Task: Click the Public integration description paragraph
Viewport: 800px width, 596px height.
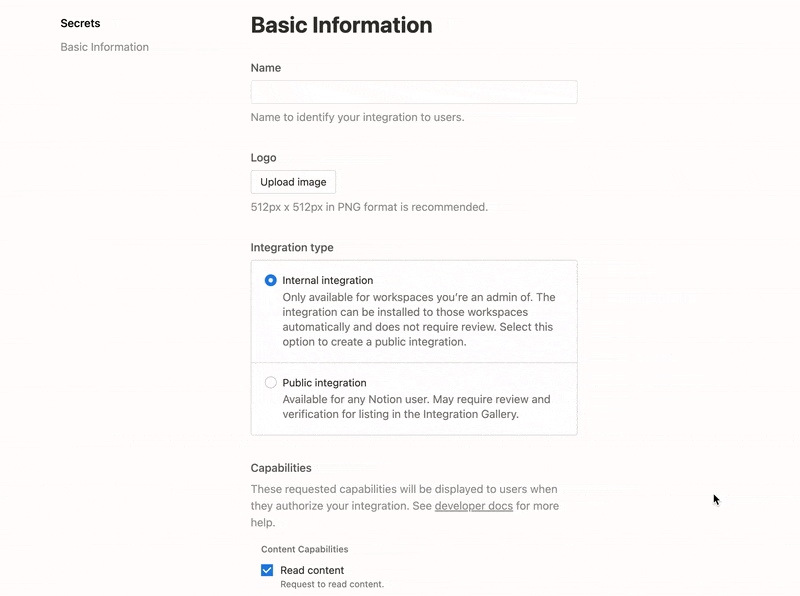Action: coord(416,407)
